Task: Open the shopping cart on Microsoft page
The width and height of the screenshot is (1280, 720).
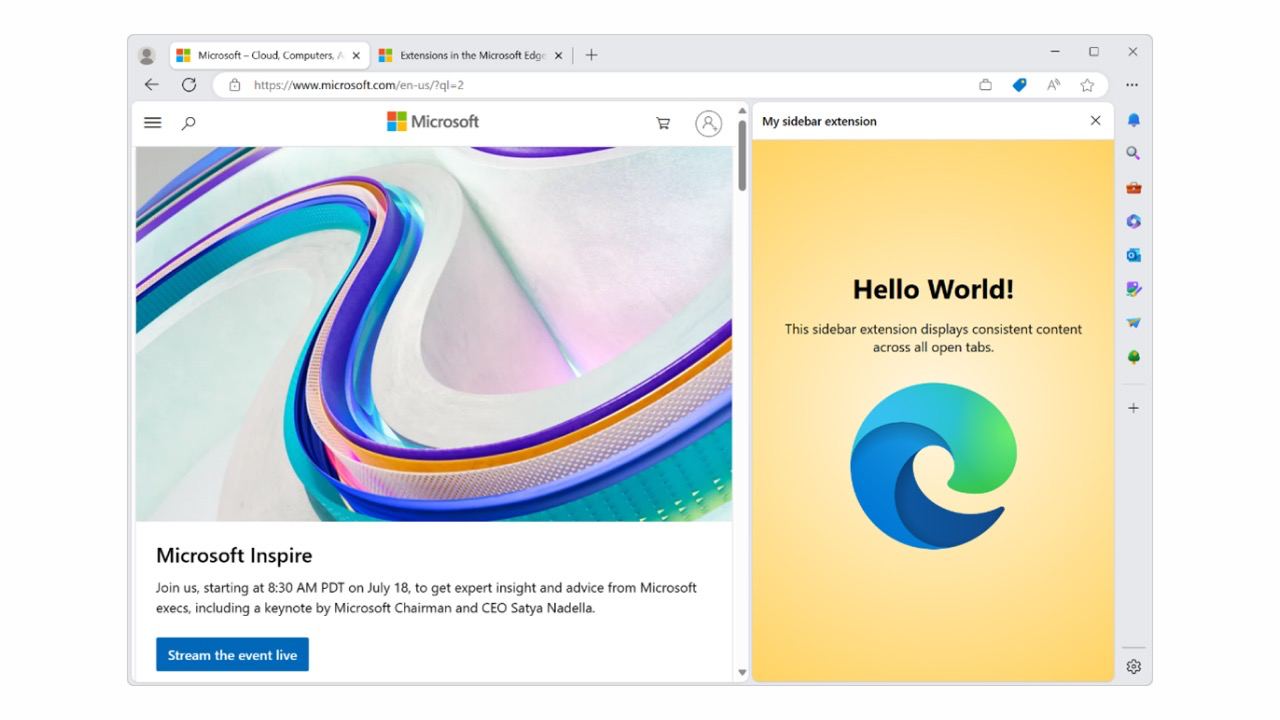Action: (x=662, y=123)
